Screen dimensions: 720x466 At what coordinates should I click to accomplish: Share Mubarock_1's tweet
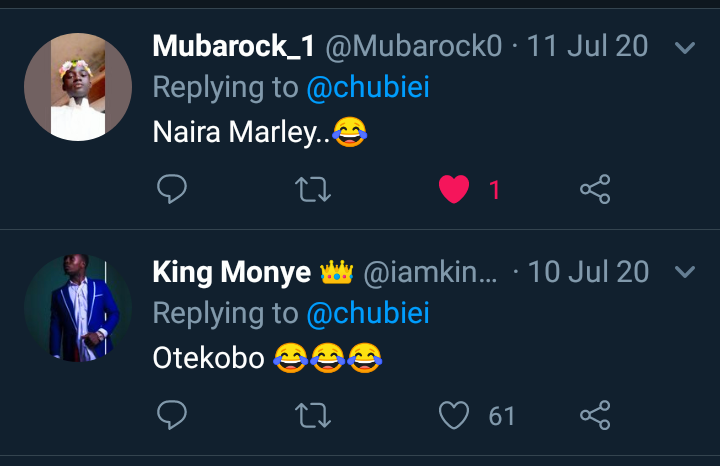(595, 189)
